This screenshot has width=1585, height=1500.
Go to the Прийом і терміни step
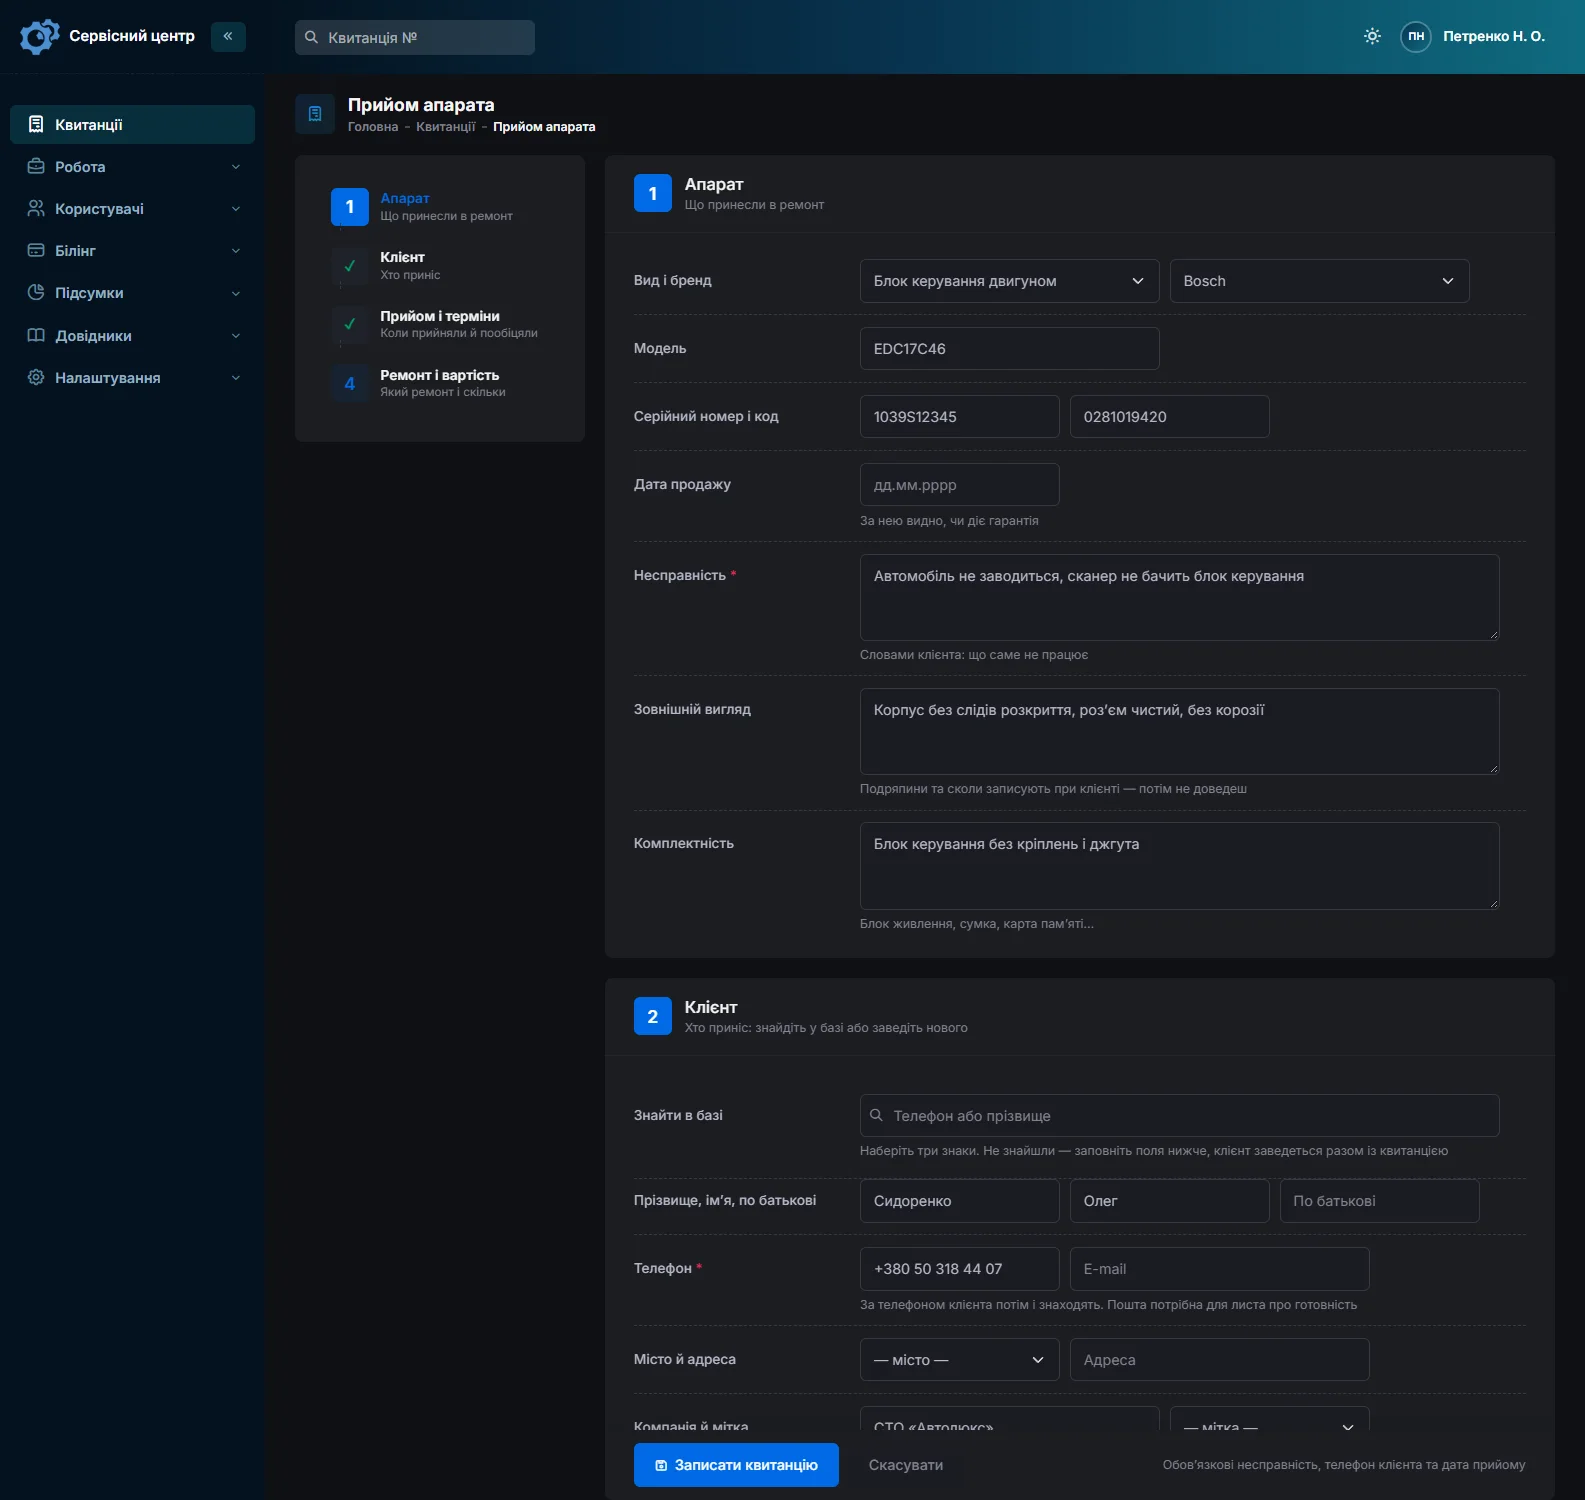435,324
